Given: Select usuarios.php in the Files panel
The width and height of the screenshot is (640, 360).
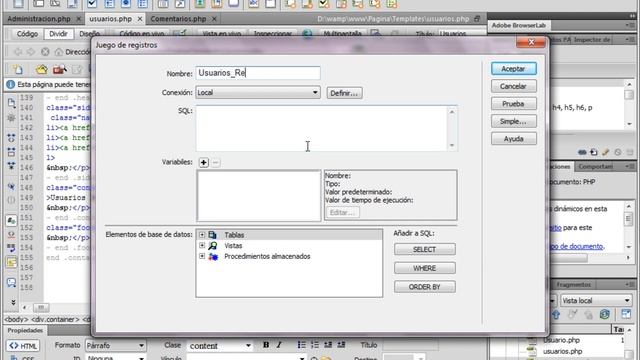Looking at the screenshot, I should point(562,351).
